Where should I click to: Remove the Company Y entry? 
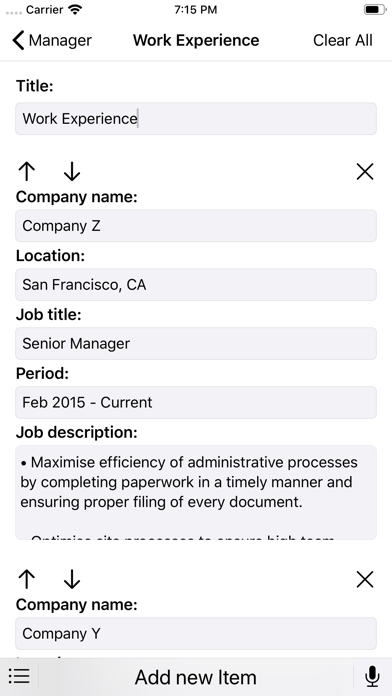pyautogui.click(x=365, y=579)
